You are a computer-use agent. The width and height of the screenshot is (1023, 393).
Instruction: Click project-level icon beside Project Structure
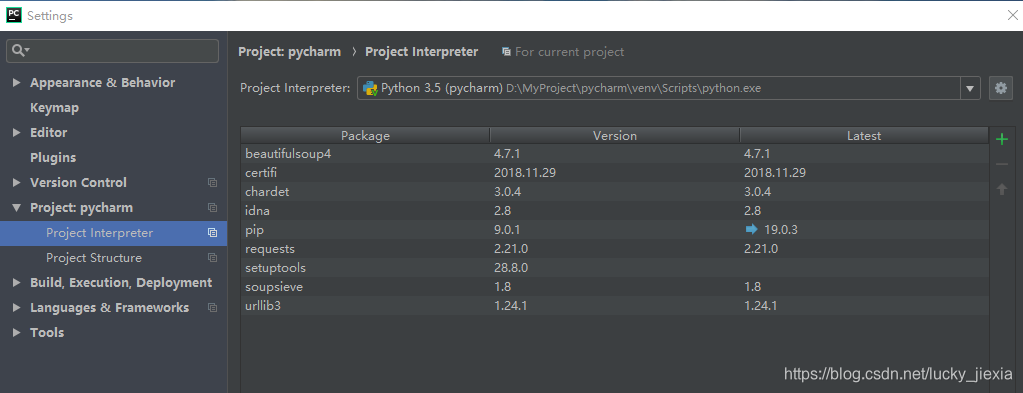tap(212, 258)
